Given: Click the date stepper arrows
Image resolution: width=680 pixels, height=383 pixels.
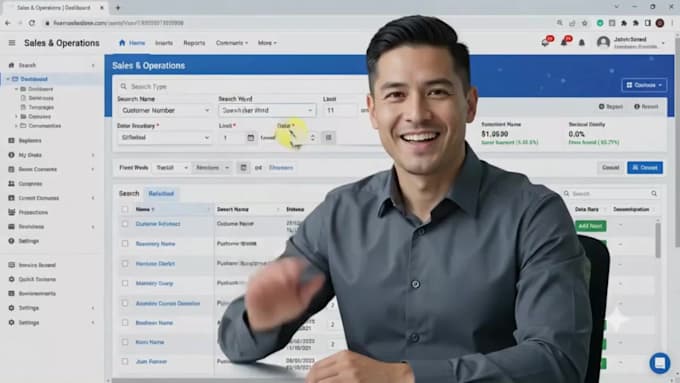Looking at the screenshot, I should click(313, 137).
